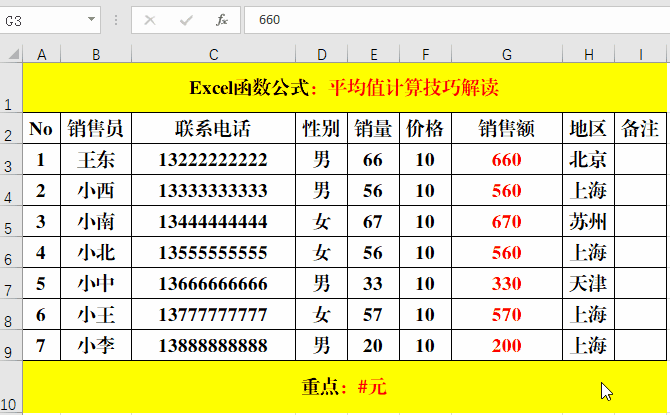Click the 销售员 header cell
Screen dimensions: 670x415
click(96, 128)
